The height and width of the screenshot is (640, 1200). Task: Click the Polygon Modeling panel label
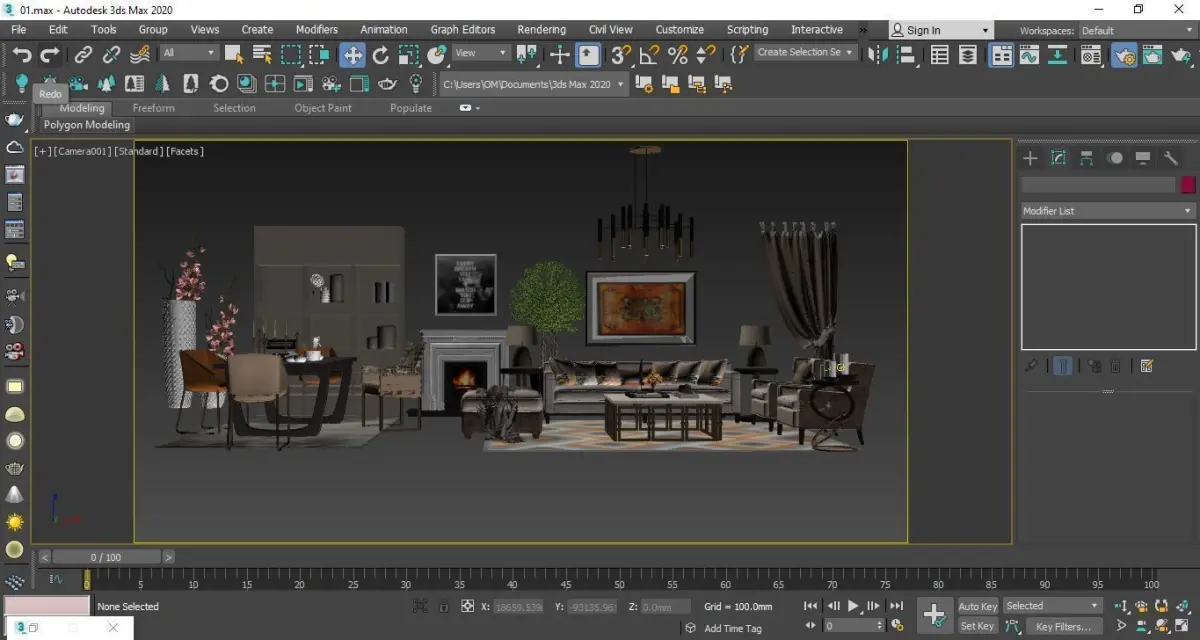pos(86,125)
